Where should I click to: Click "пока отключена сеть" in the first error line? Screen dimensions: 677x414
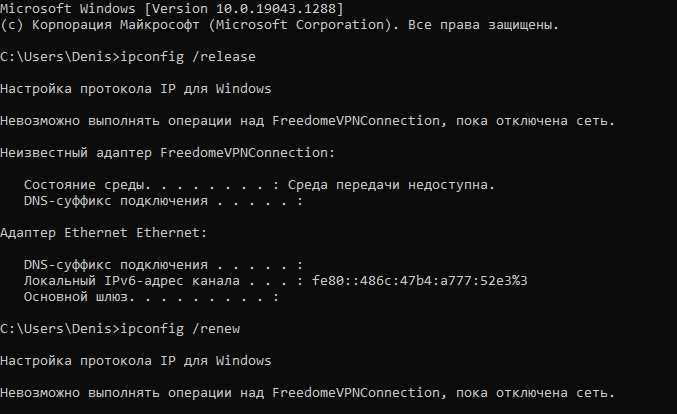[535, 120]
